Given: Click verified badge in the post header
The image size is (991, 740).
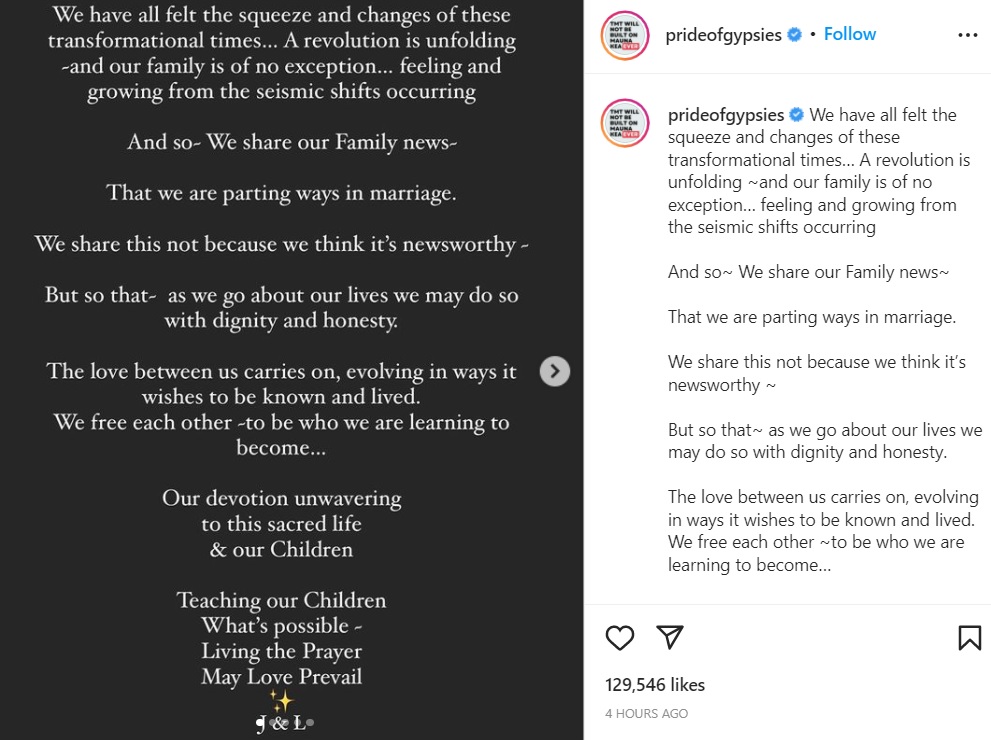Looking at the screenshot, I should pos(795,35).
